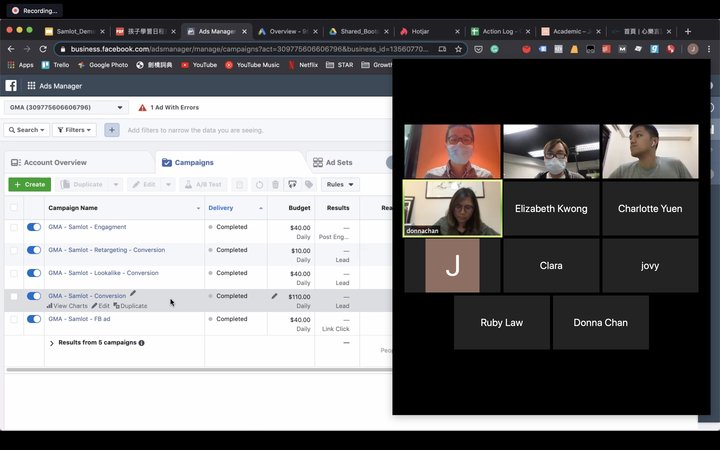Click the pencil icon in Conversion Delivery cell
720x450 pixels.
pos(274,296)
